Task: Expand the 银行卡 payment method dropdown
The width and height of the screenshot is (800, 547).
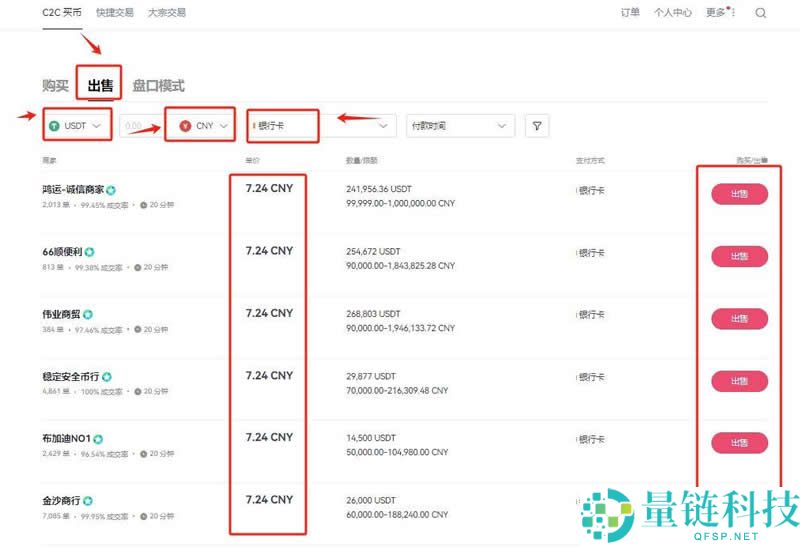Action: pyautogui.click(x=321, y=126)
